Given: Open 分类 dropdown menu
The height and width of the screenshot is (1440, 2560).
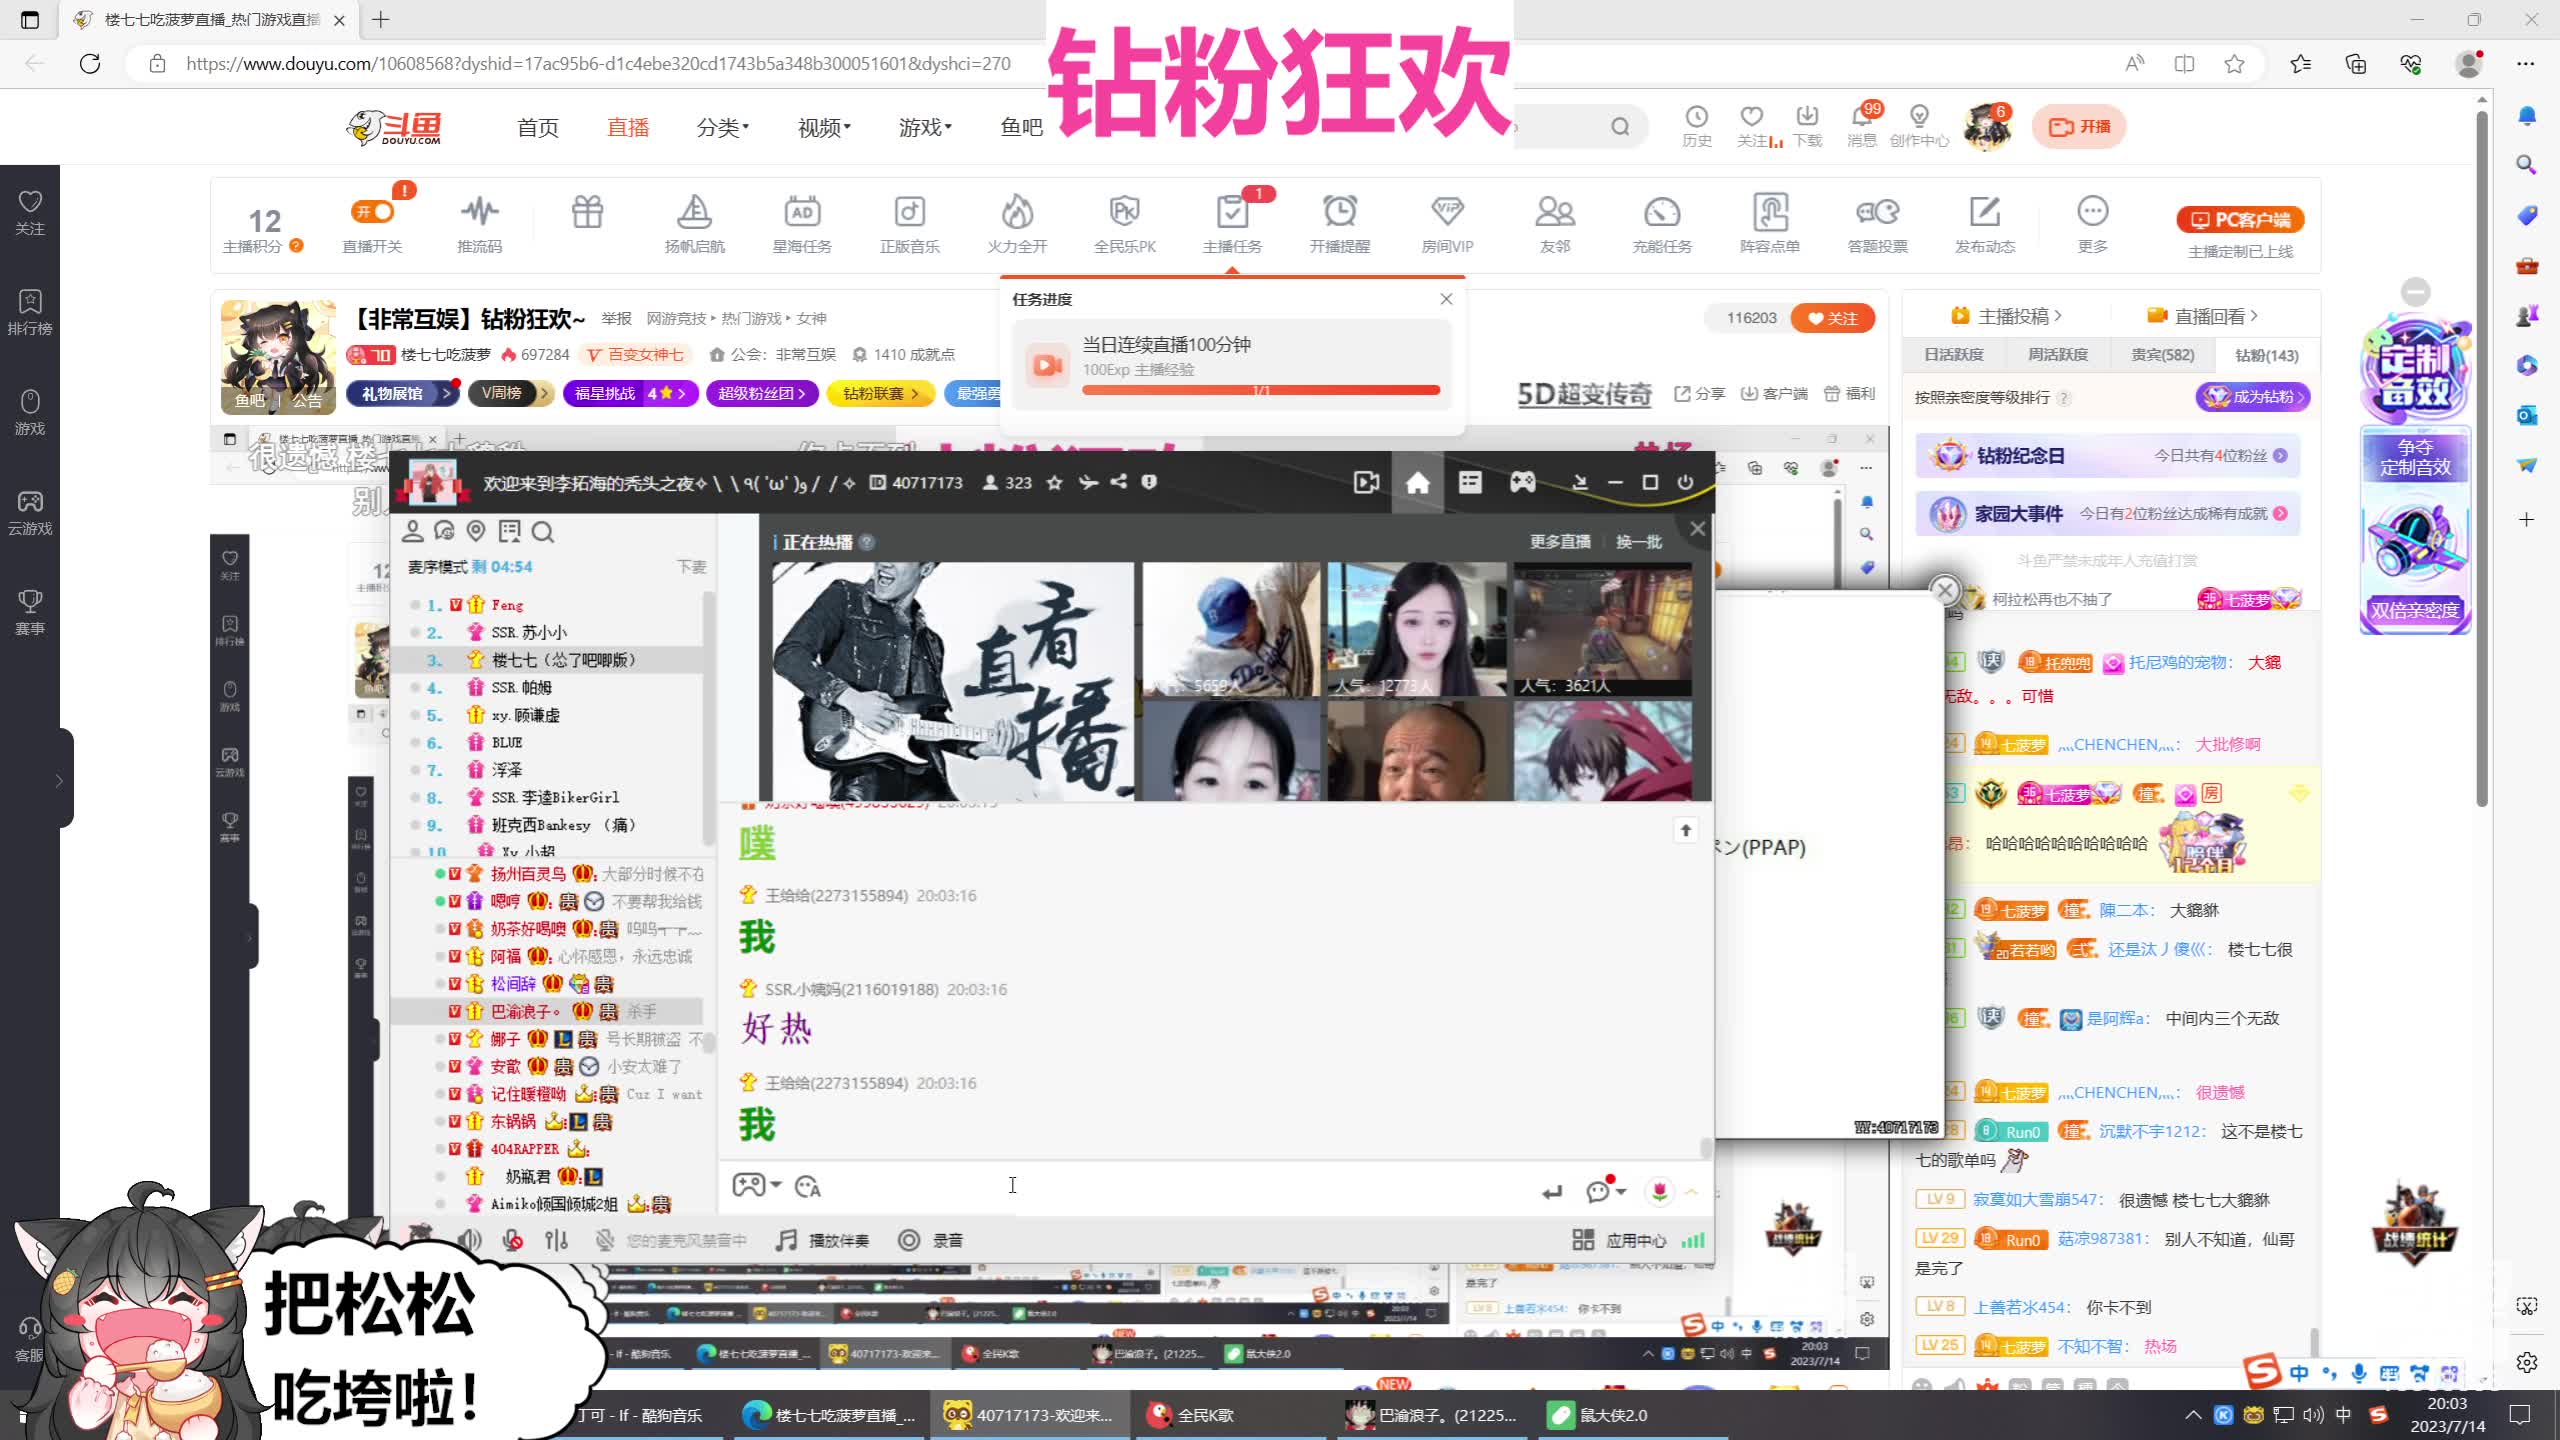Looking at the screenshot, I should [x=724, y=127].
